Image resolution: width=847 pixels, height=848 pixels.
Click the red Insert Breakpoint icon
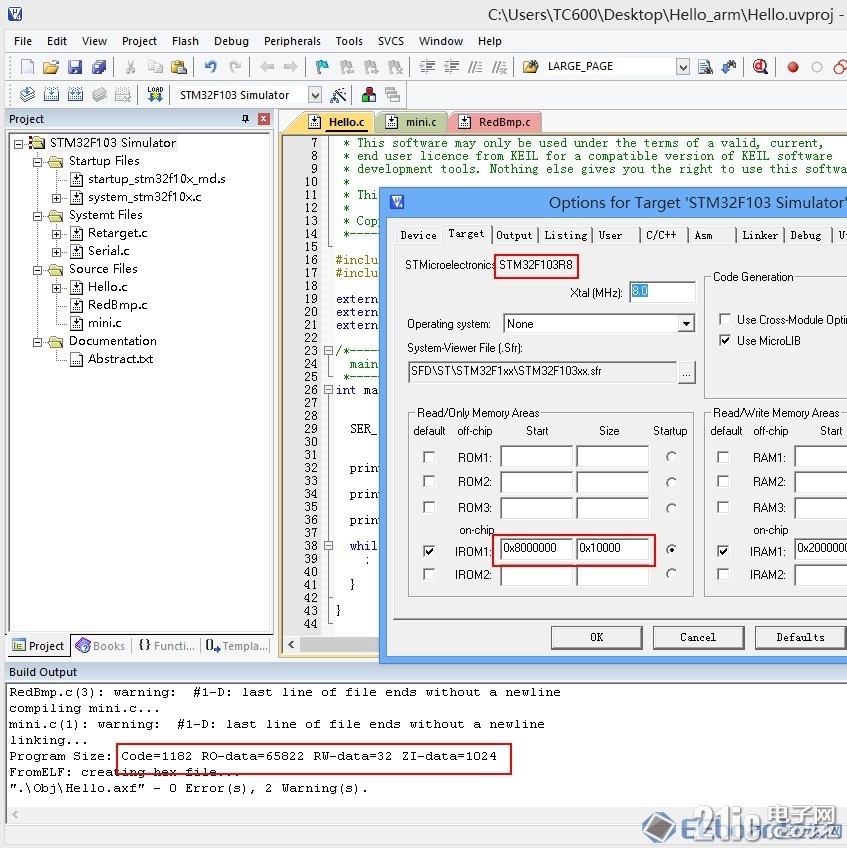click(x=793, y=67)
